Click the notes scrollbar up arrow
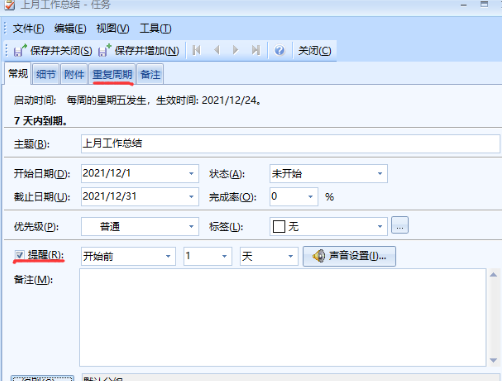 pyautogui.click(x=493, y=275)
